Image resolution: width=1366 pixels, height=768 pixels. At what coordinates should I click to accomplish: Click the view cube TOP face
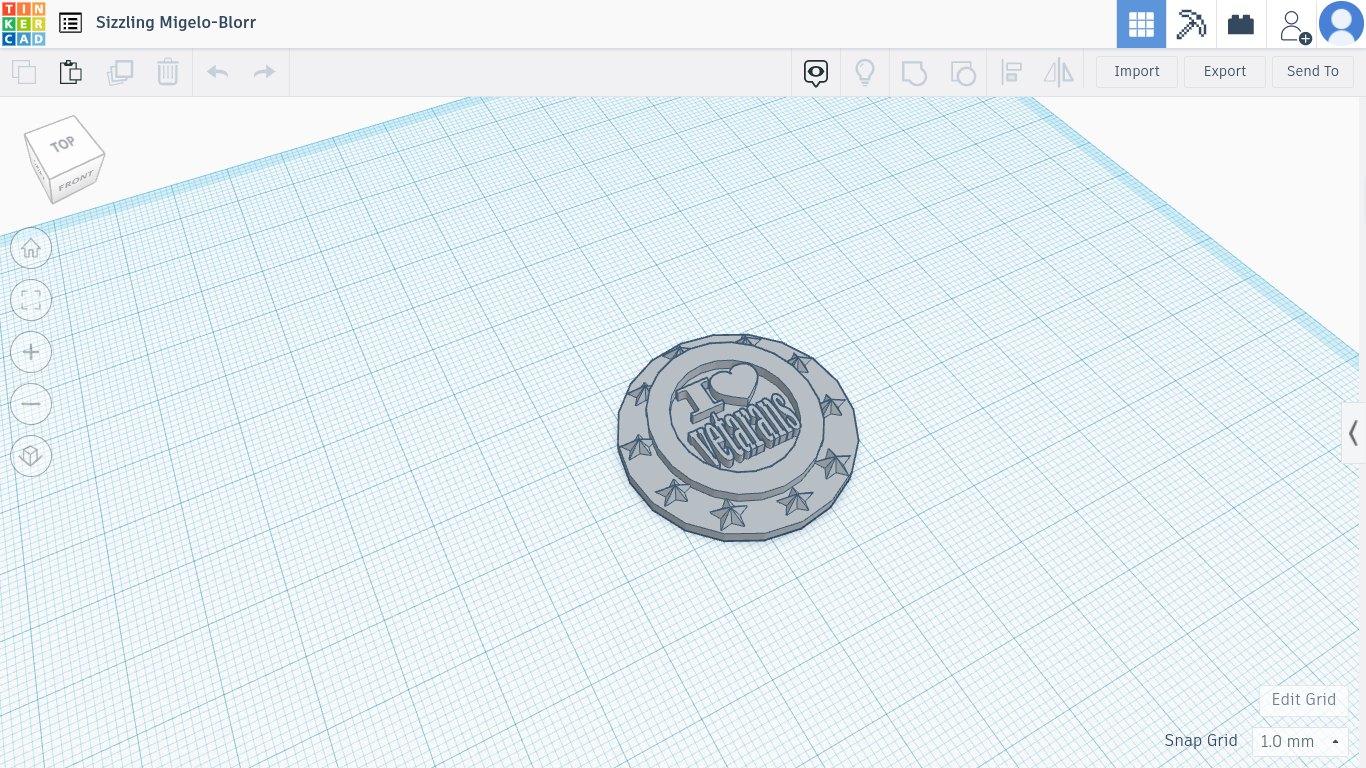64,144
